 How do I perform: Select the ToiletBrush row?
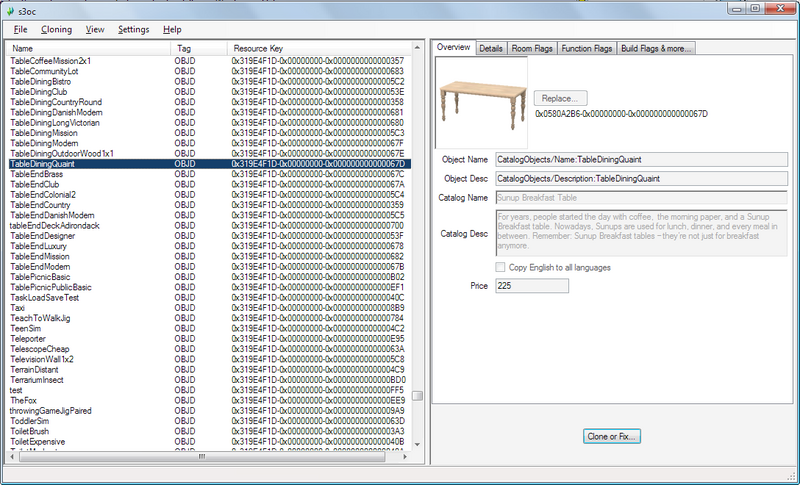(x=210, y=431)
